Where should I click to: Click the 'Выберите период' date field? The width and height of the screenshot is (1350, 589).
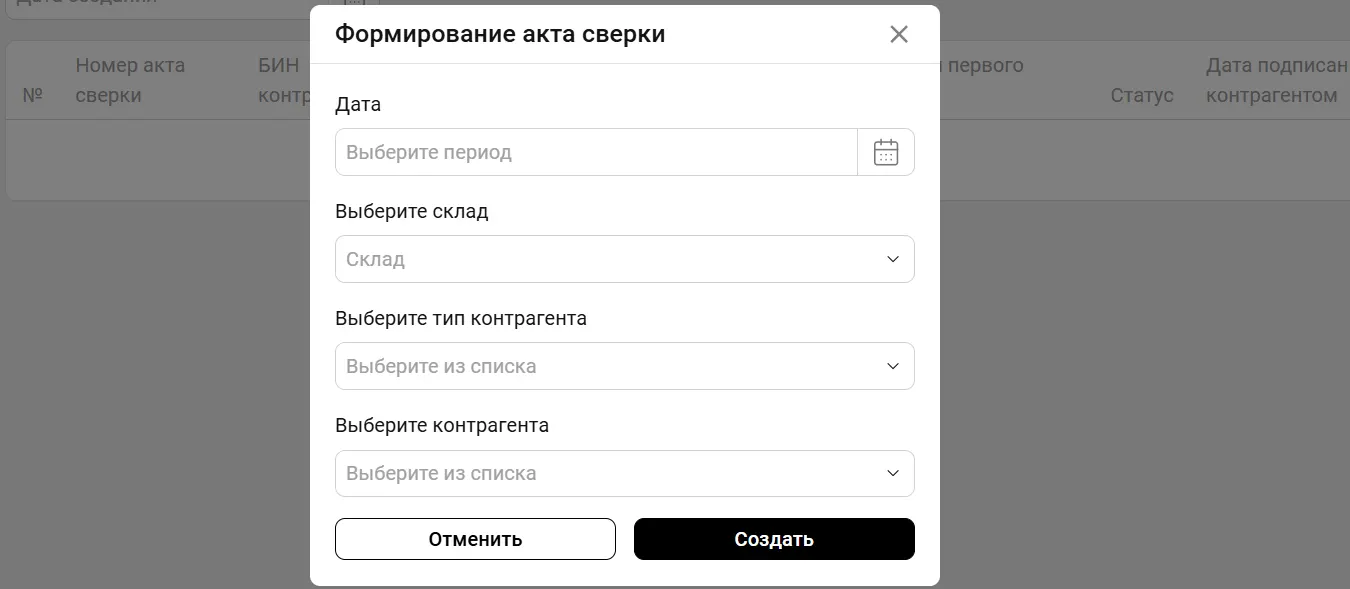(596, 152)
